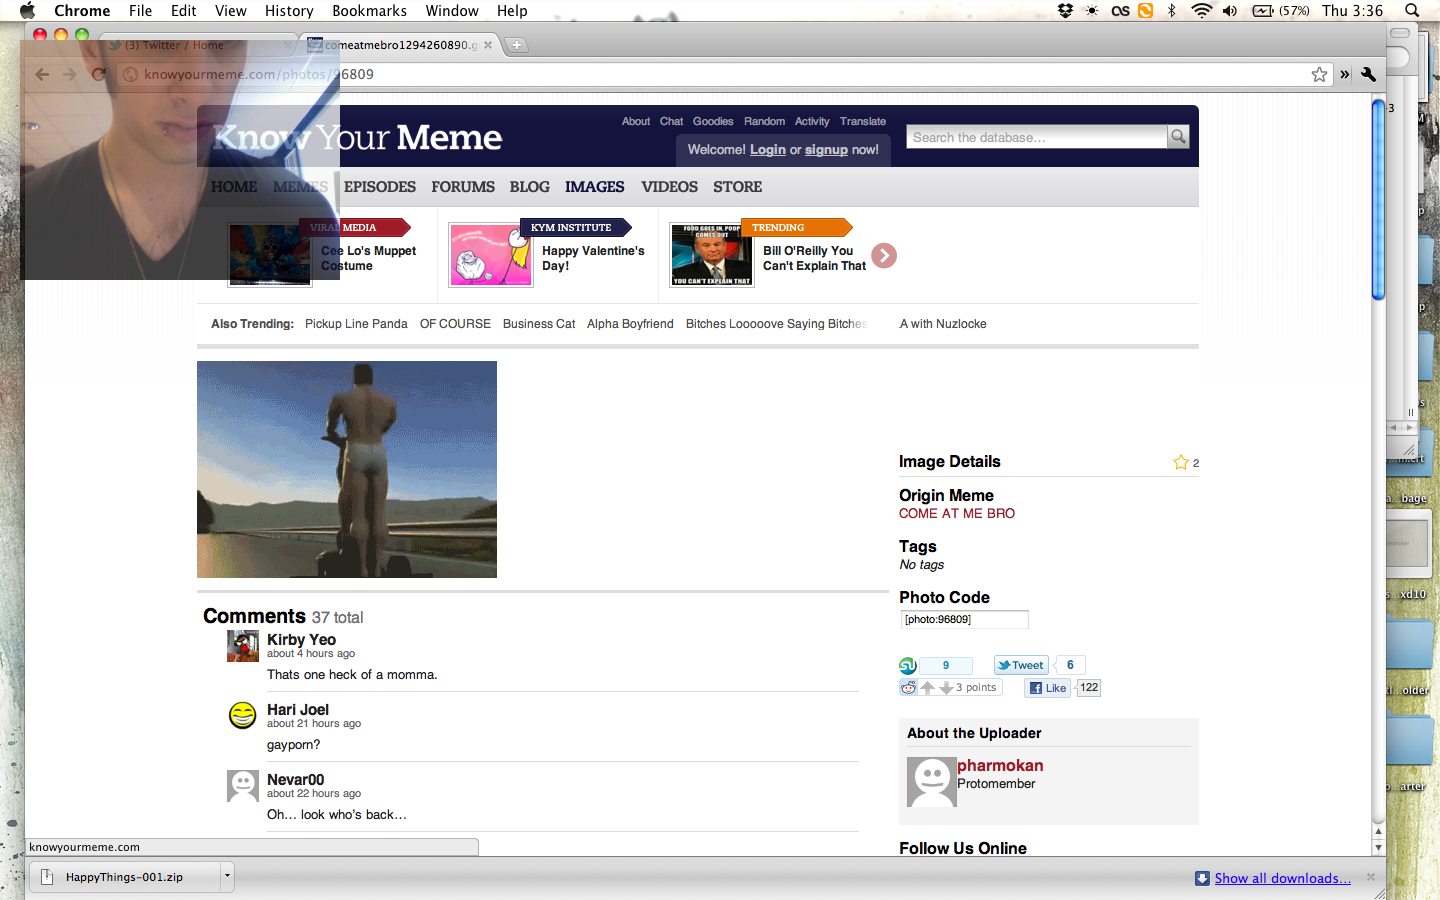Bookmark this page with the star icon
Screen dimensions: 1440x900
[1319, 74]
